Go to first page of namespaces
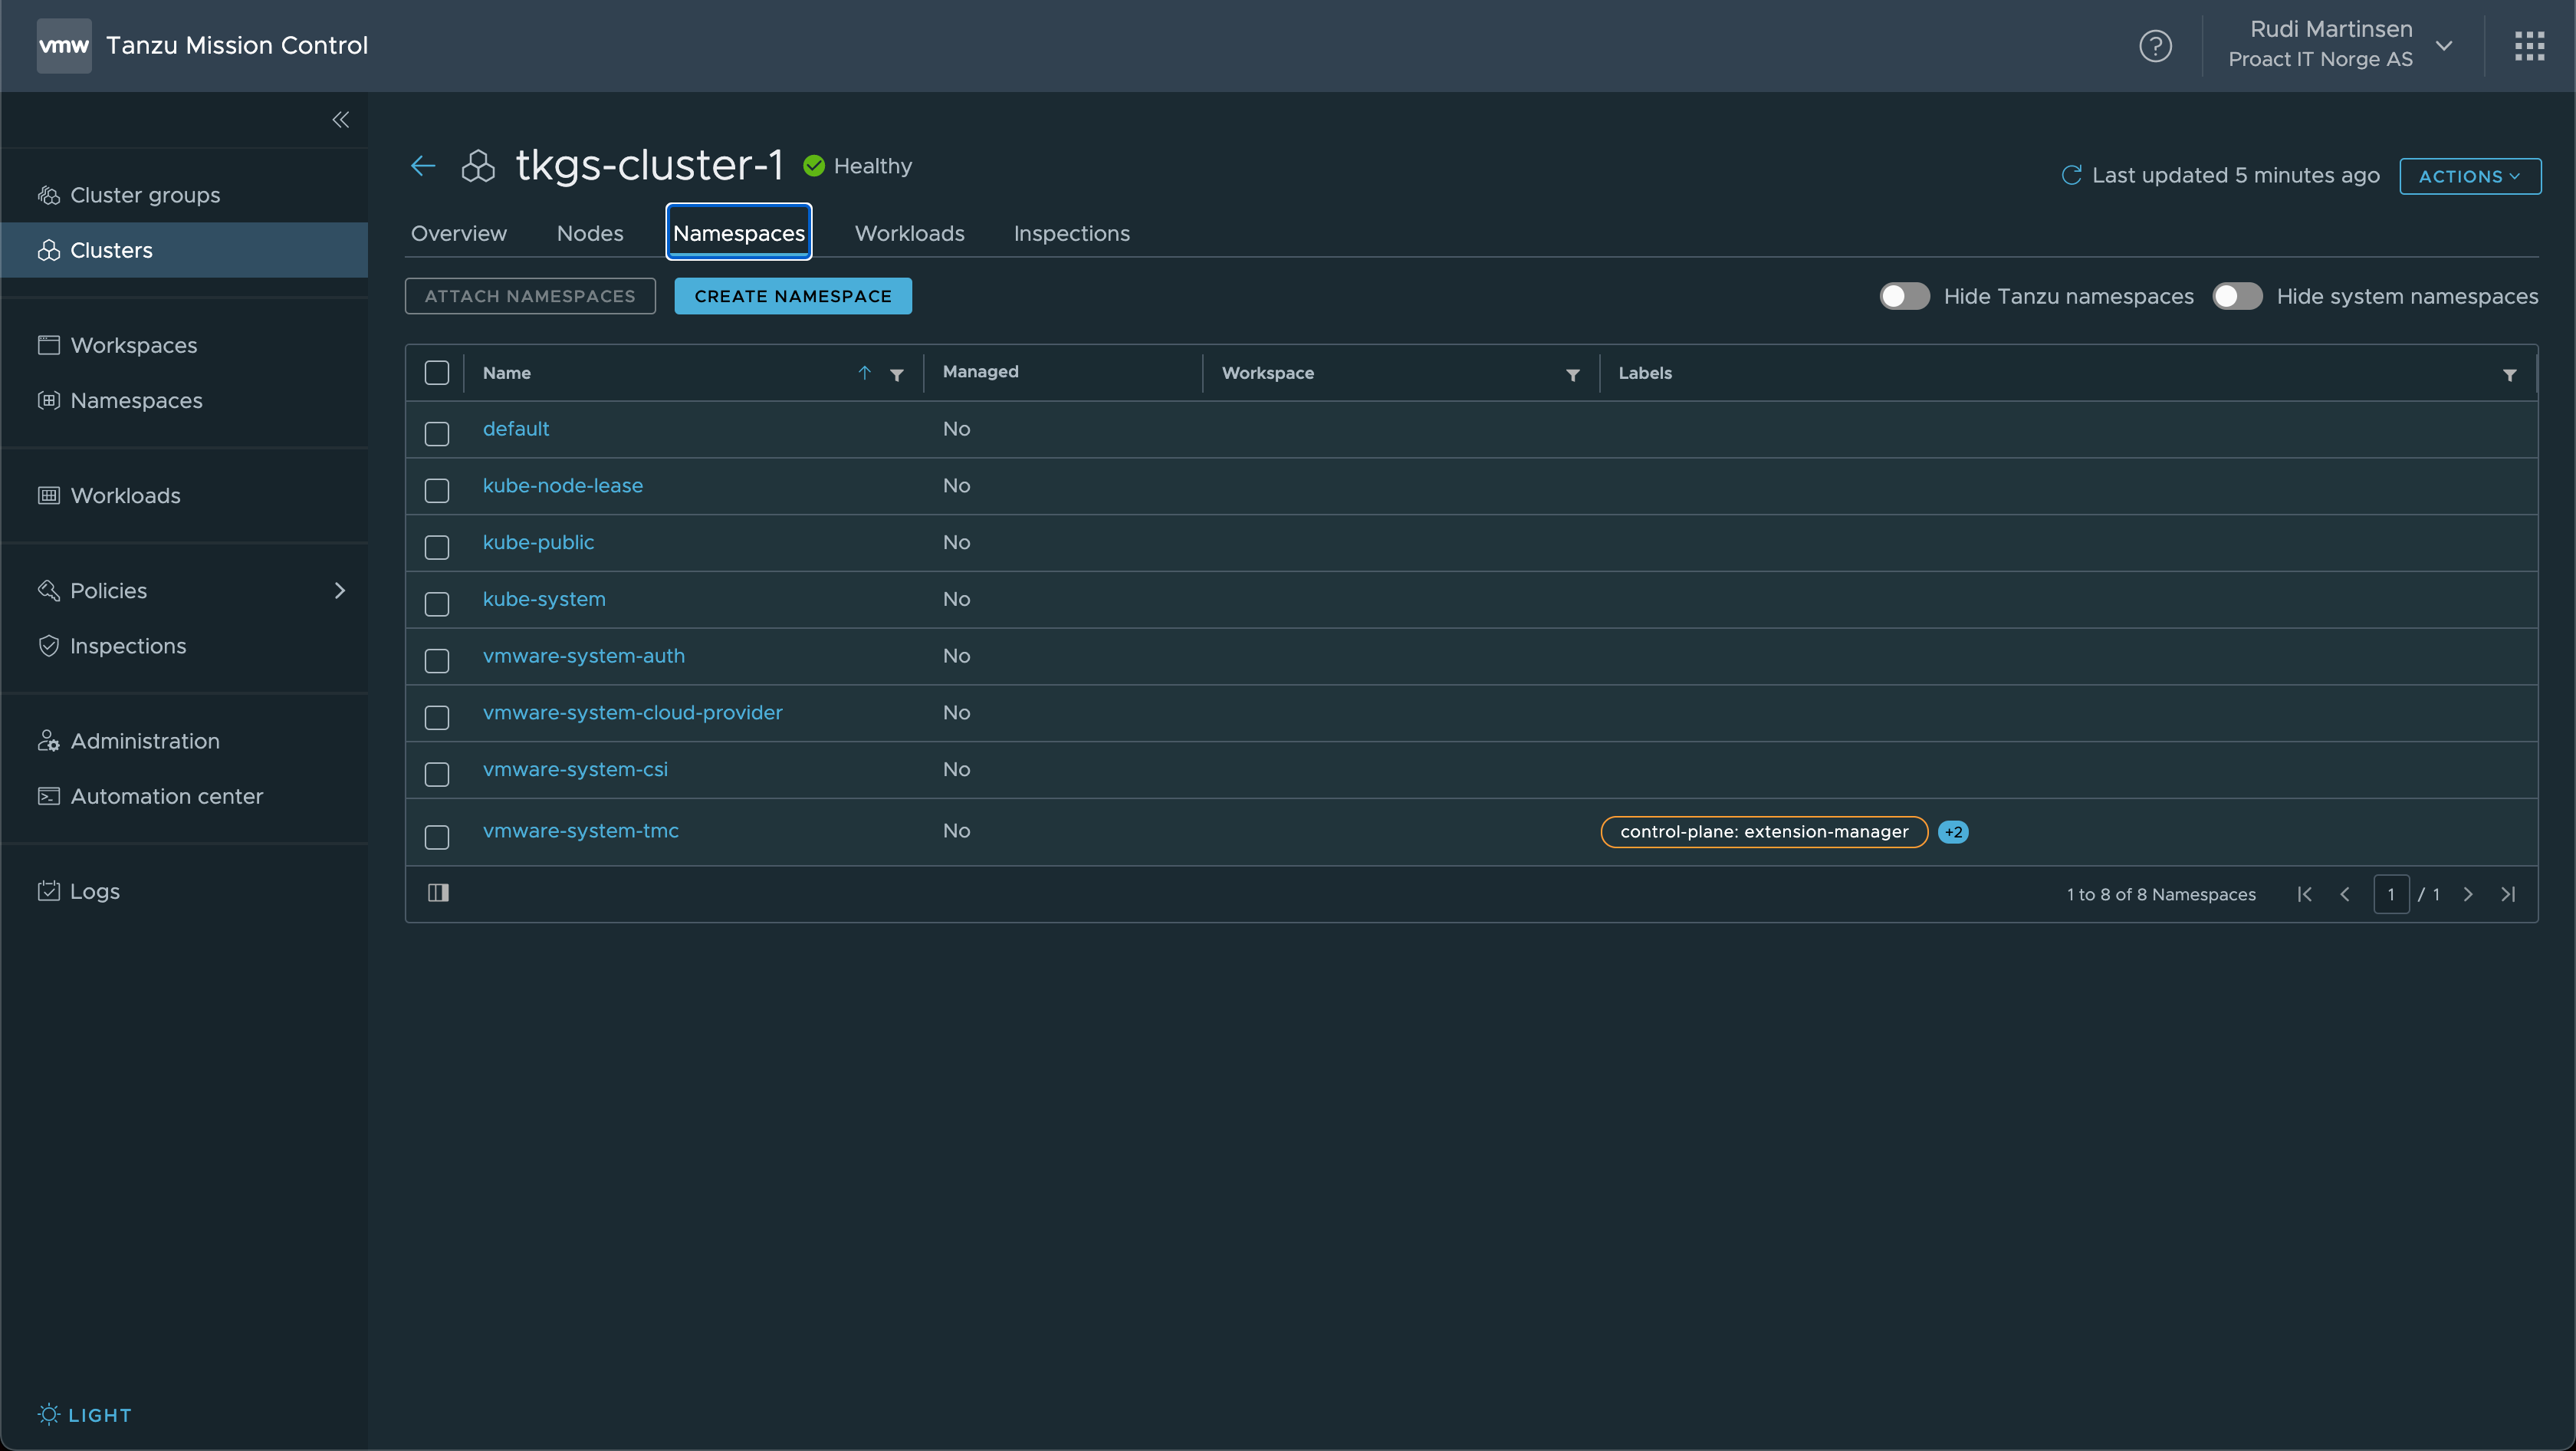Viewport: 2576px width, 1451px height. [2304, 894]
